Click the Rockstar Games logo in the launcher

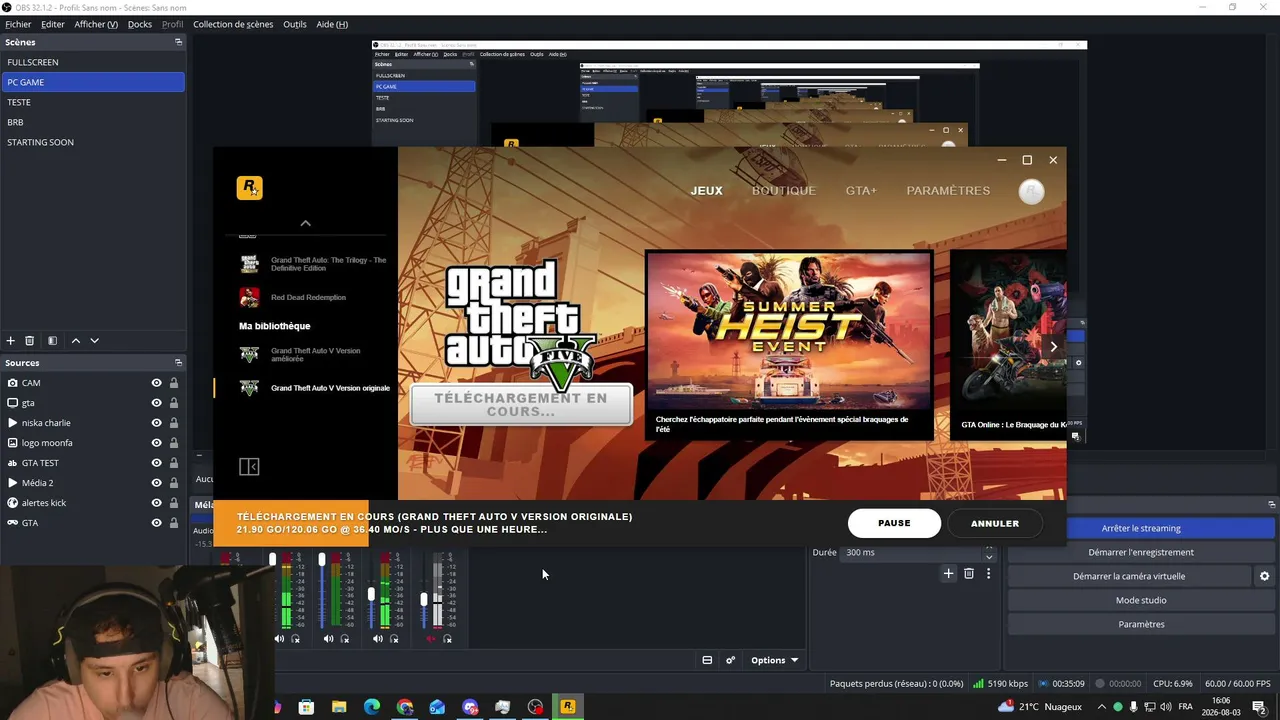(249, 187)
